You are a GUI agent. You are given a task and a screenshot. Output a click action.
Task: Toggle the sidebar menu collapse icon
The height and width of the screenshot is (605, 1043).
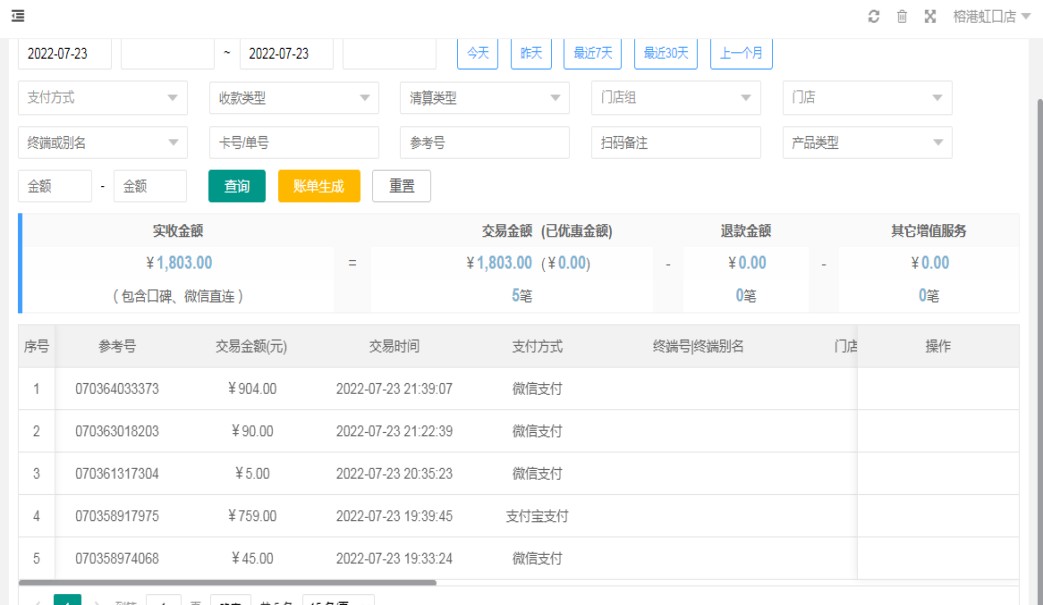point(18,16)
